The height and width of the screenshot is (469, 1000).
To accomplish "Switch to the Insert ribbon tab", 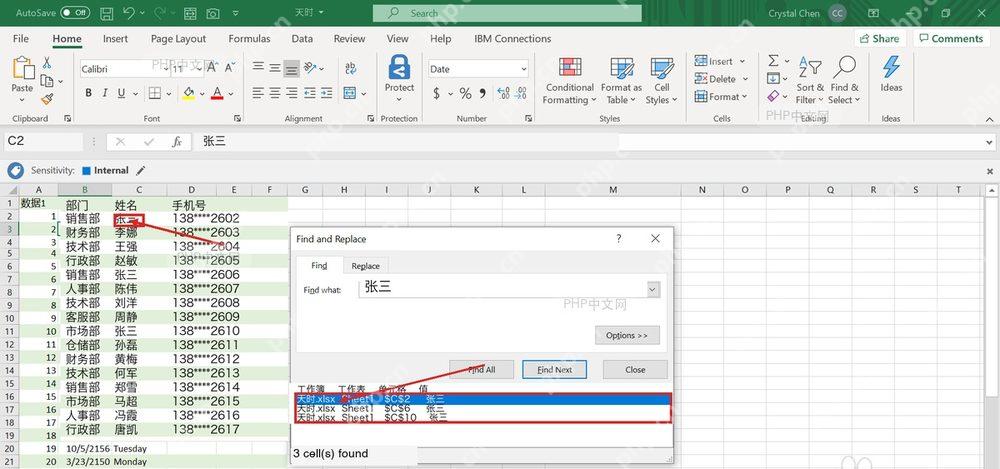I will pos(115,39).
